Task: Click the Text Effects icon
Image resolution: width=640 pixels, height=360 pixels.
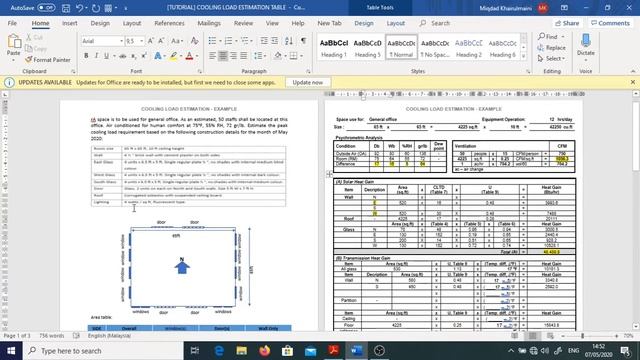Action: point(158,56)
